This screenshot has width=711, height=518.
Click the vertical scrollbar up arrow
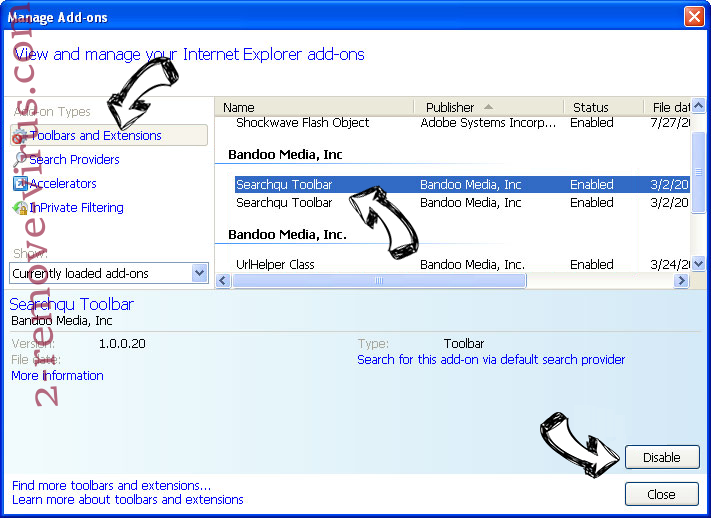tap(699, 106)
